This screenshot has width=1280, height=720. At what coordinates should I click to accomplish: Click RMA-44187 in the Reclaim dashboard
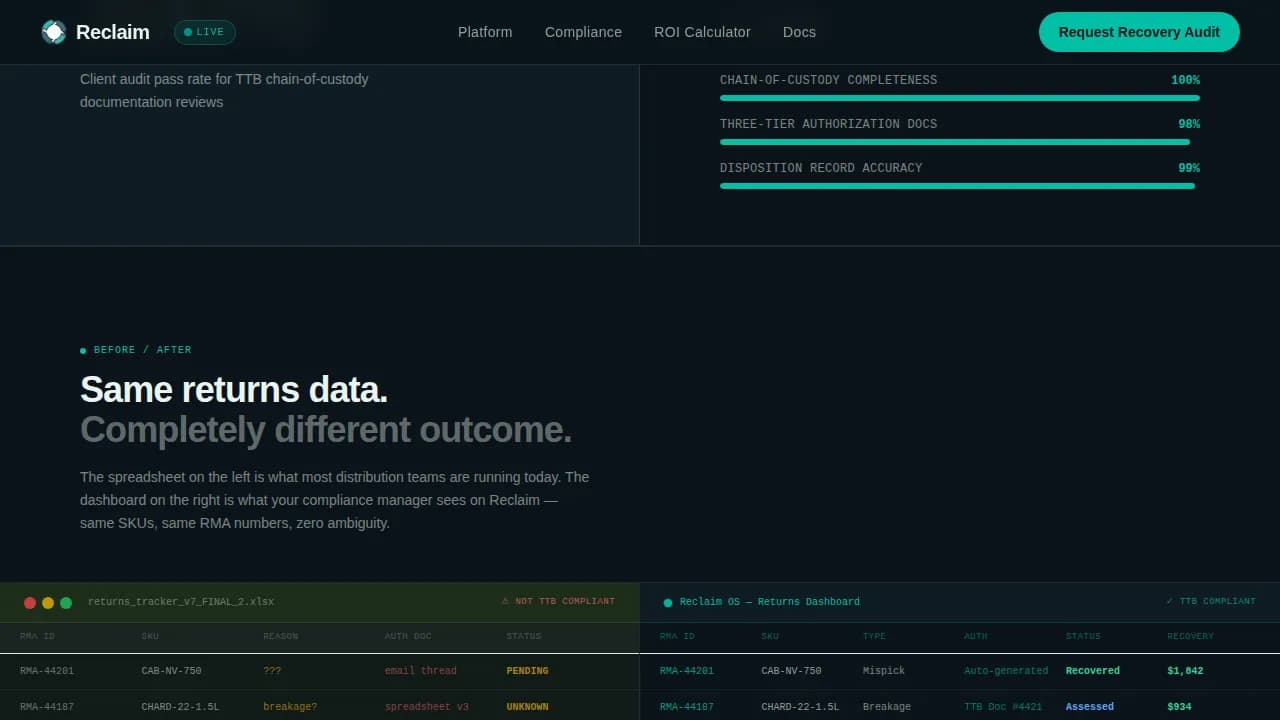(687, 707)
